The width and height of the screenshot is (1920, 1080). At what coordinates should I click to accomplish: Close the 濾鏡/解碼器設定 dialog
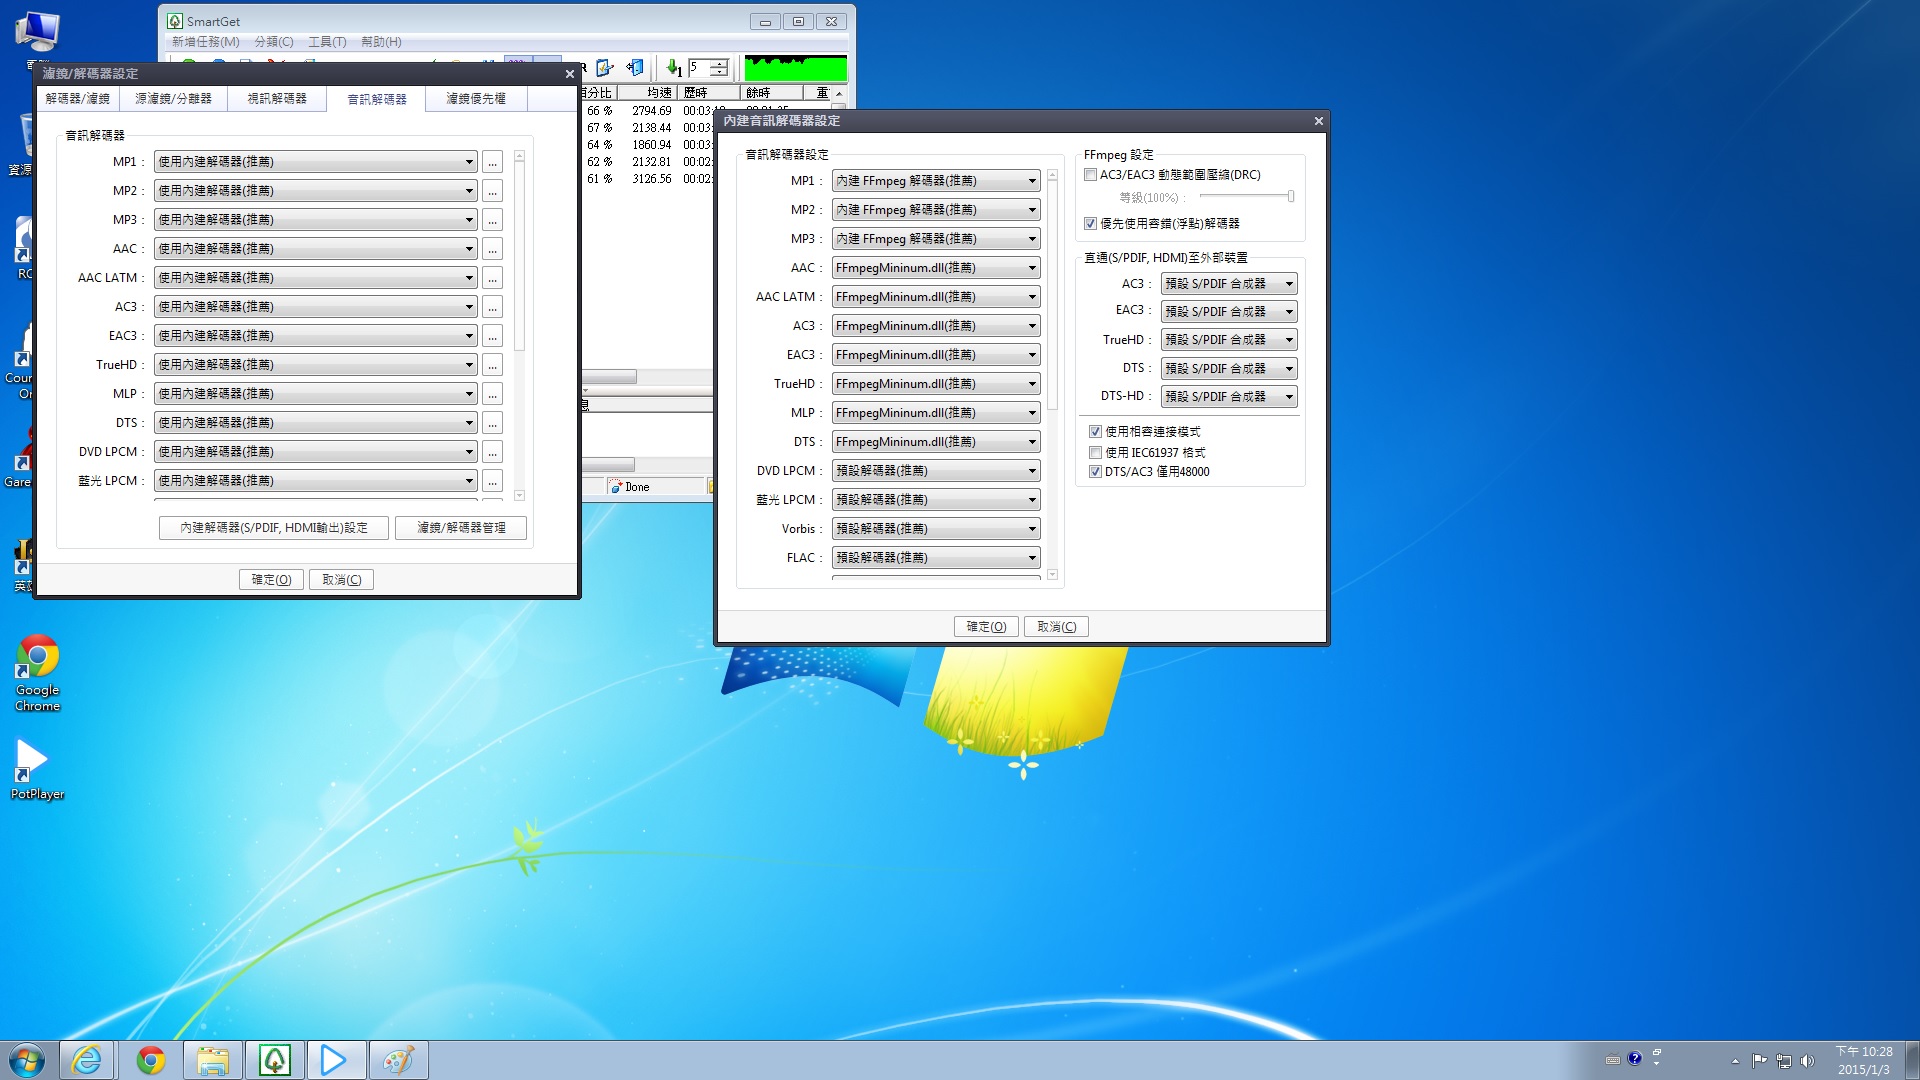(x=569, y=74)
